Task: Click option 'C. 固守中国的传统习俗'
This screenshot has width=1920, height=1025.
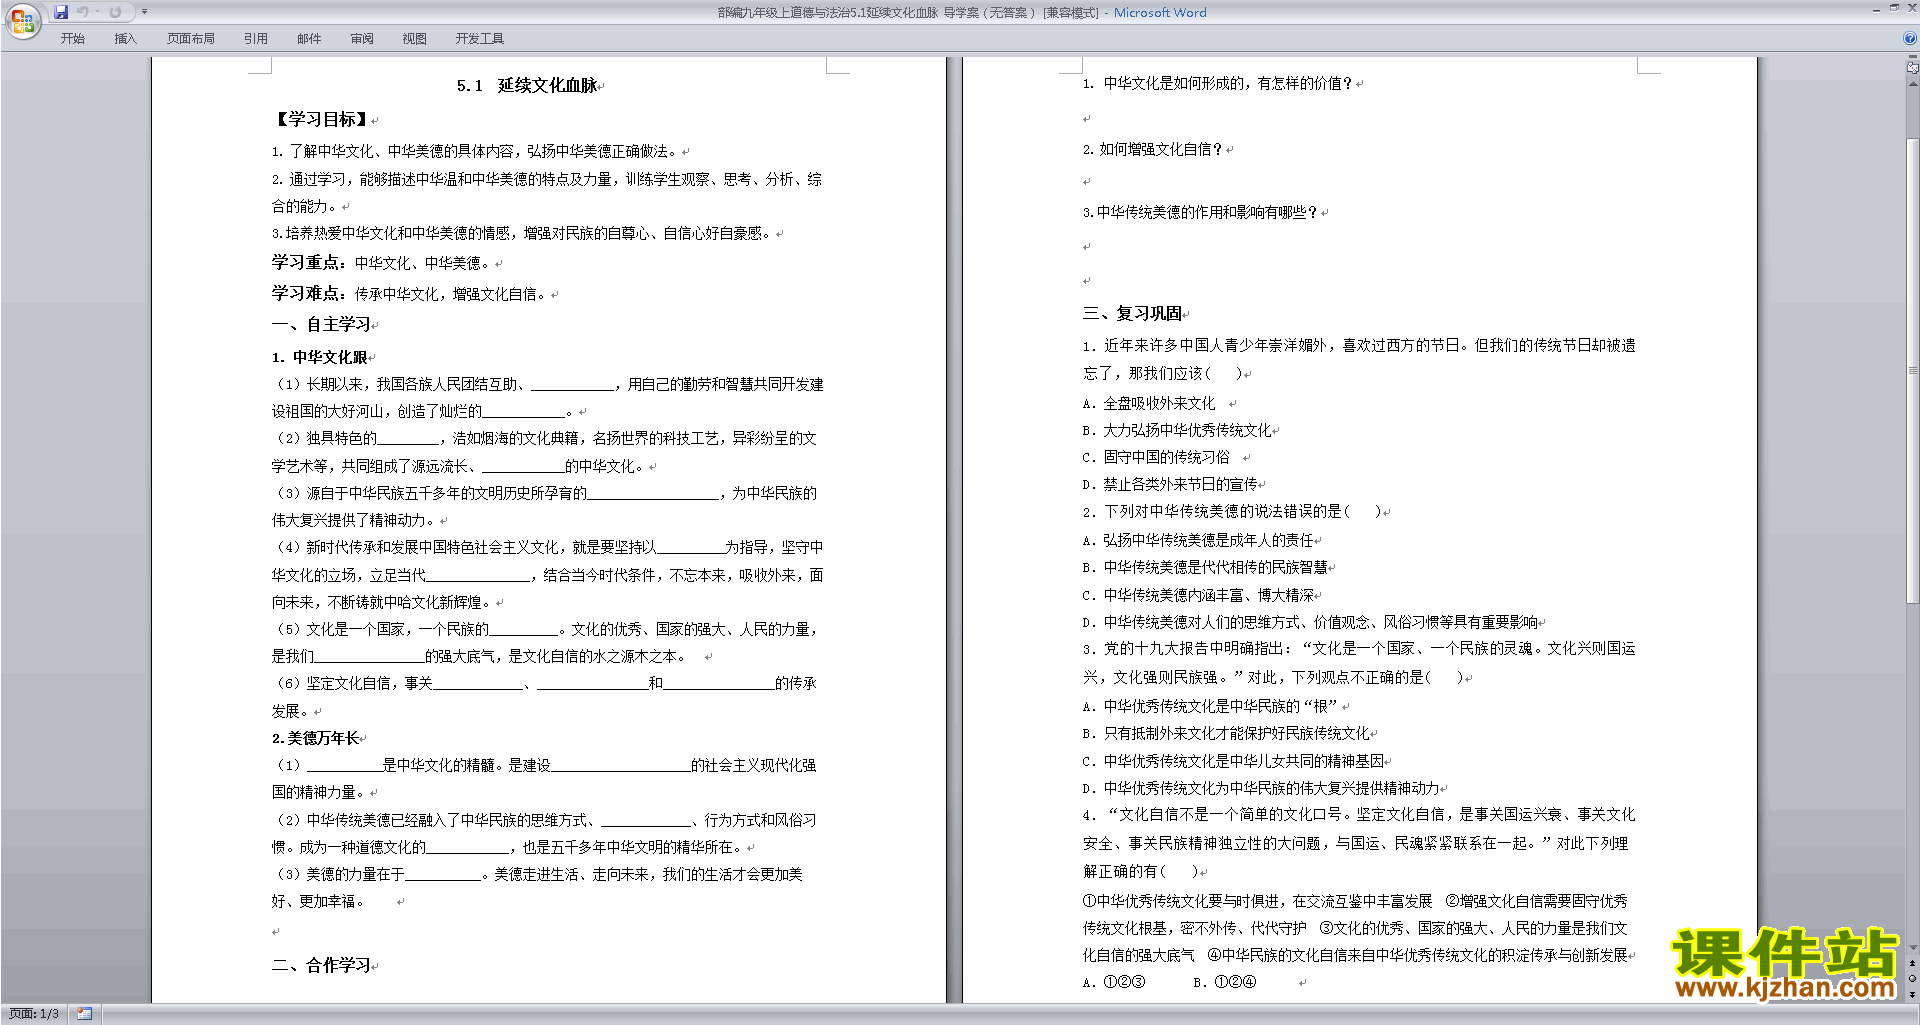Action: pyautogui.click(x=1156, y=457)
